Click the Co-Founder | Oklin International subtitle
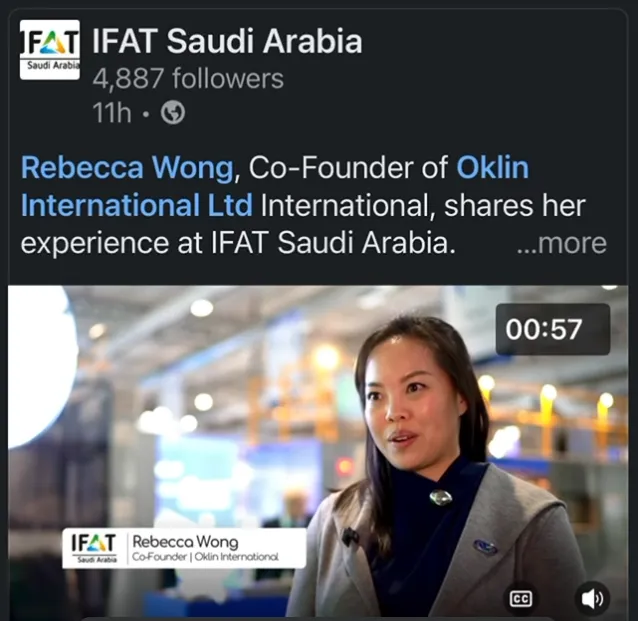 205,557
